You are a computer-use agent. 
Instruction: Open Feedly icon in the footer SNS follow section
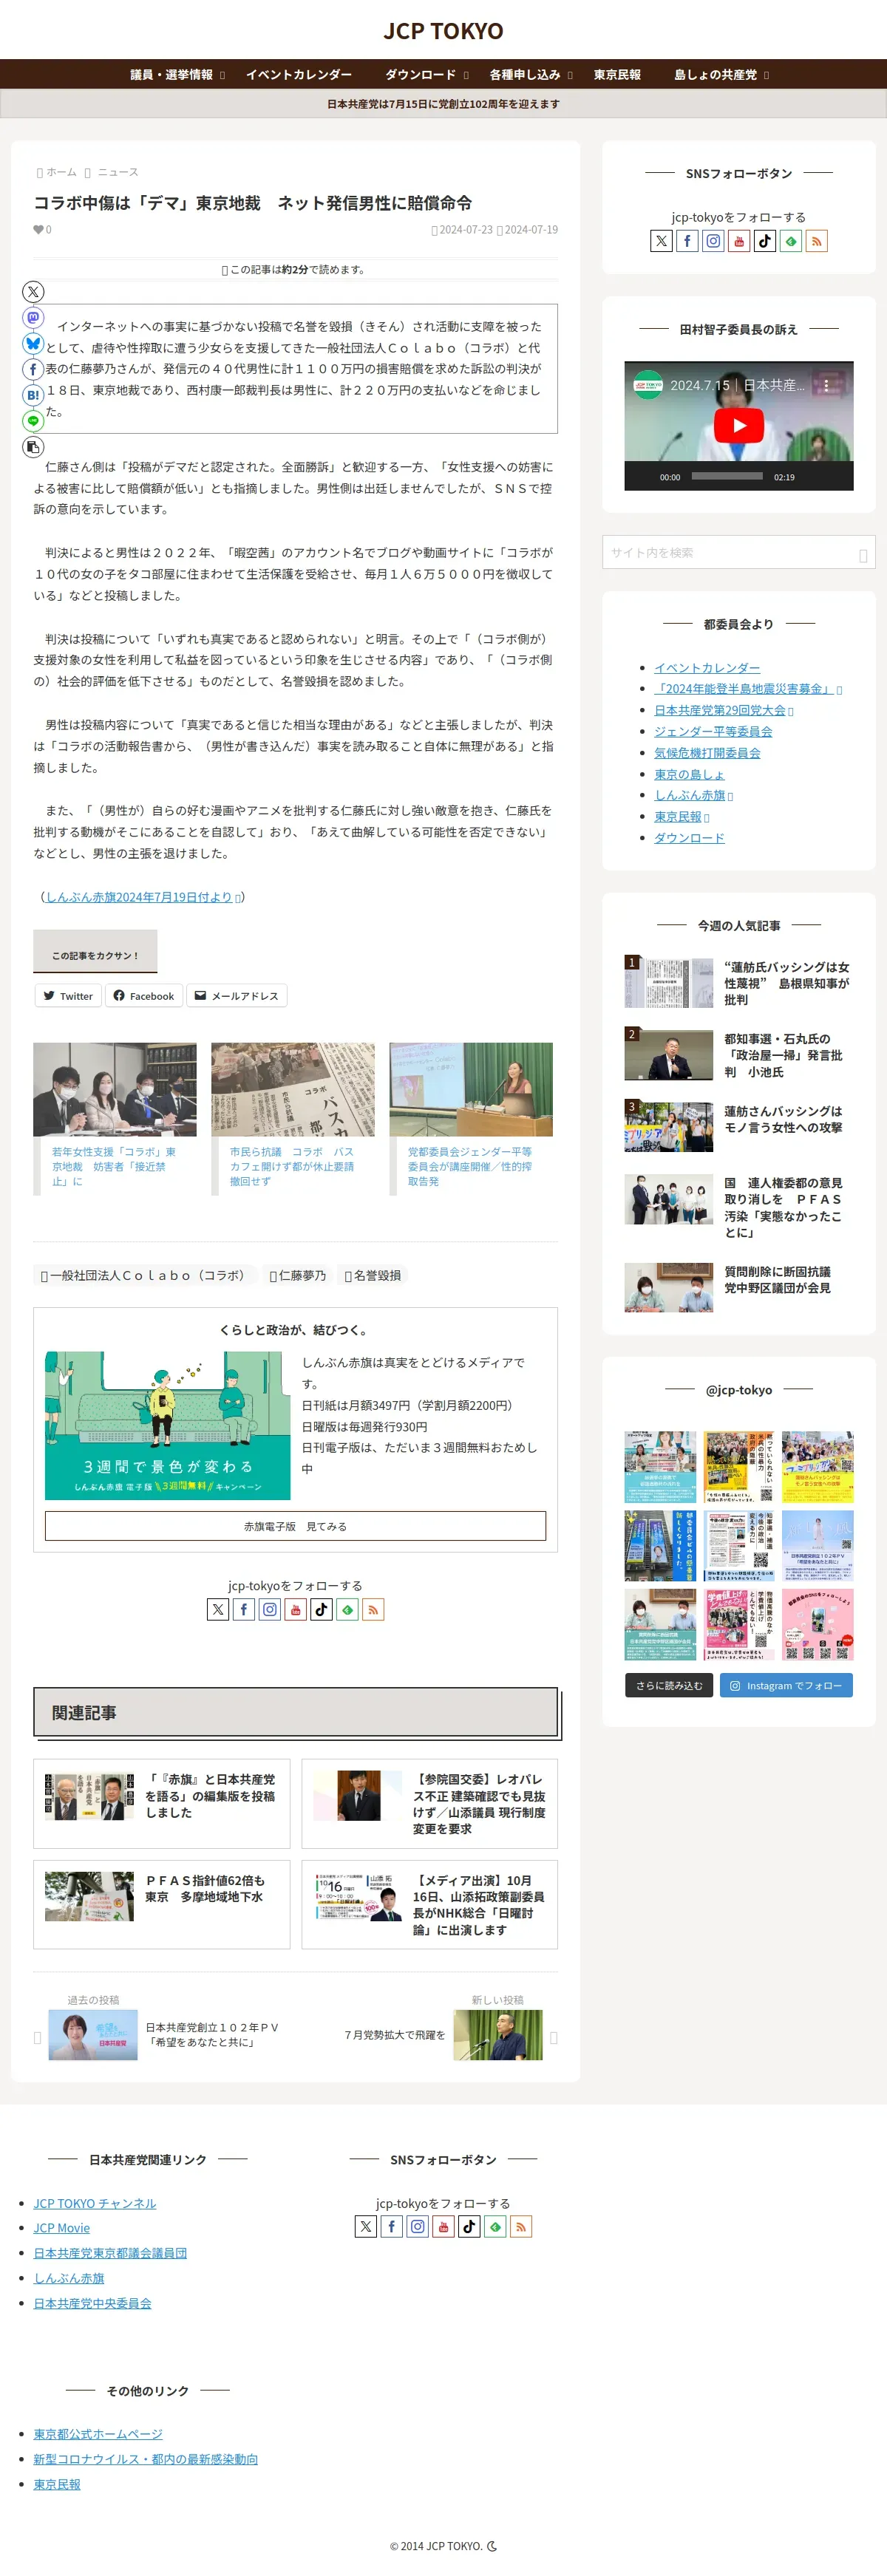pyautogui.click(x=496, y=2226)
